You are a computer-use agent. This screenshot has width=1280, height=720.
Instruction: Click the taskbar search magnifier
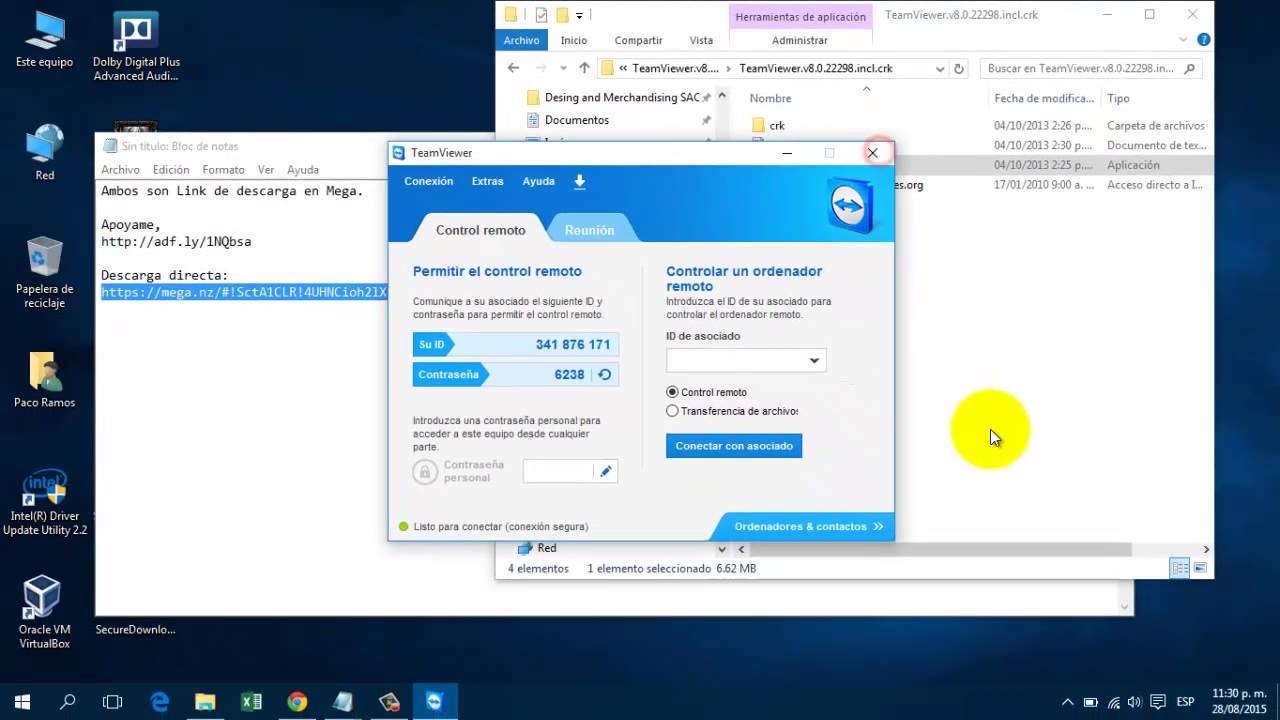point(68,702)
